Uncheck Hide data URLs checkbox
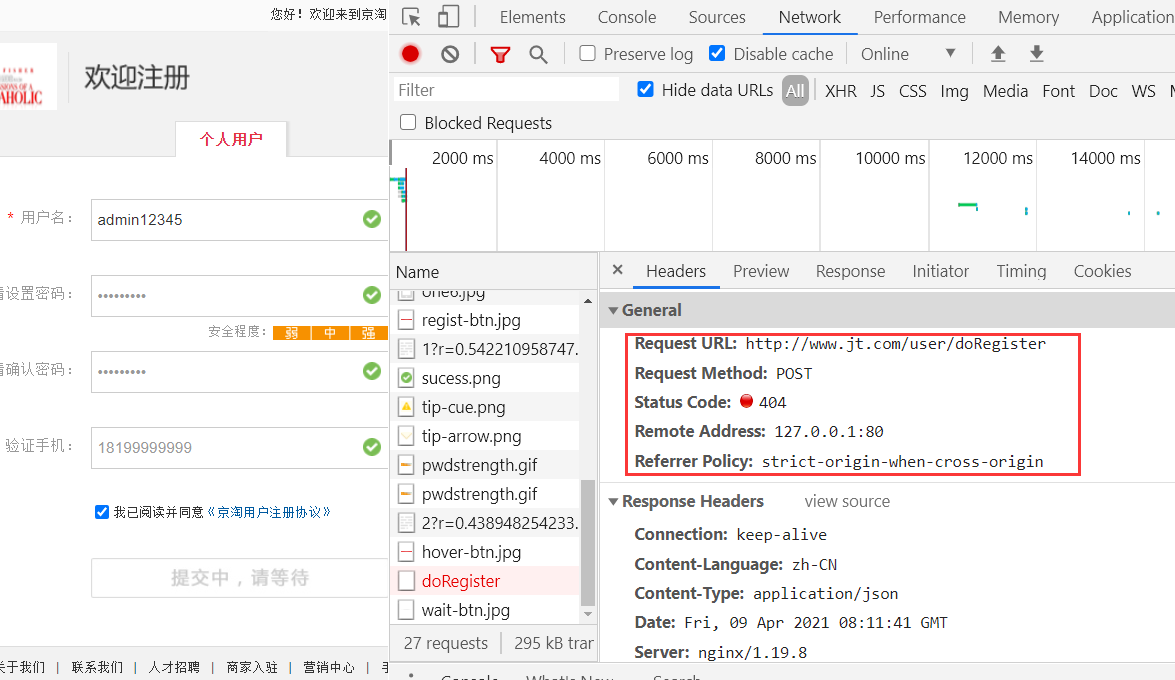 point(645,89)
